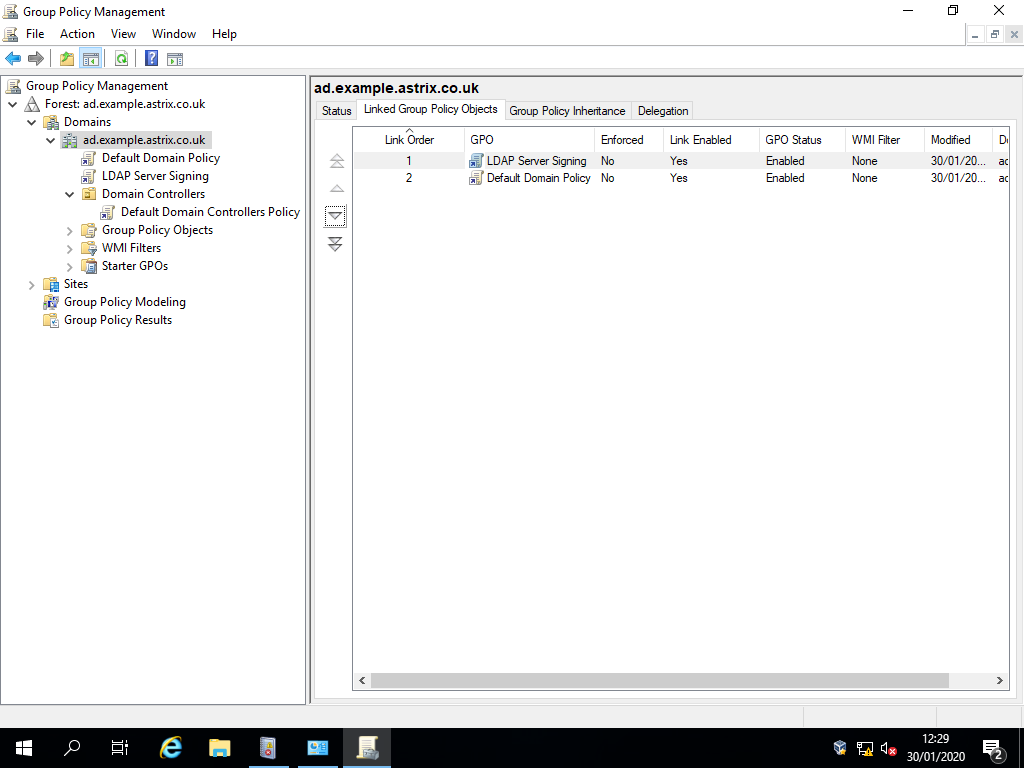Select LDAP Server Signing in the GPO list
1024x768 pixels.
click(537, 160)
